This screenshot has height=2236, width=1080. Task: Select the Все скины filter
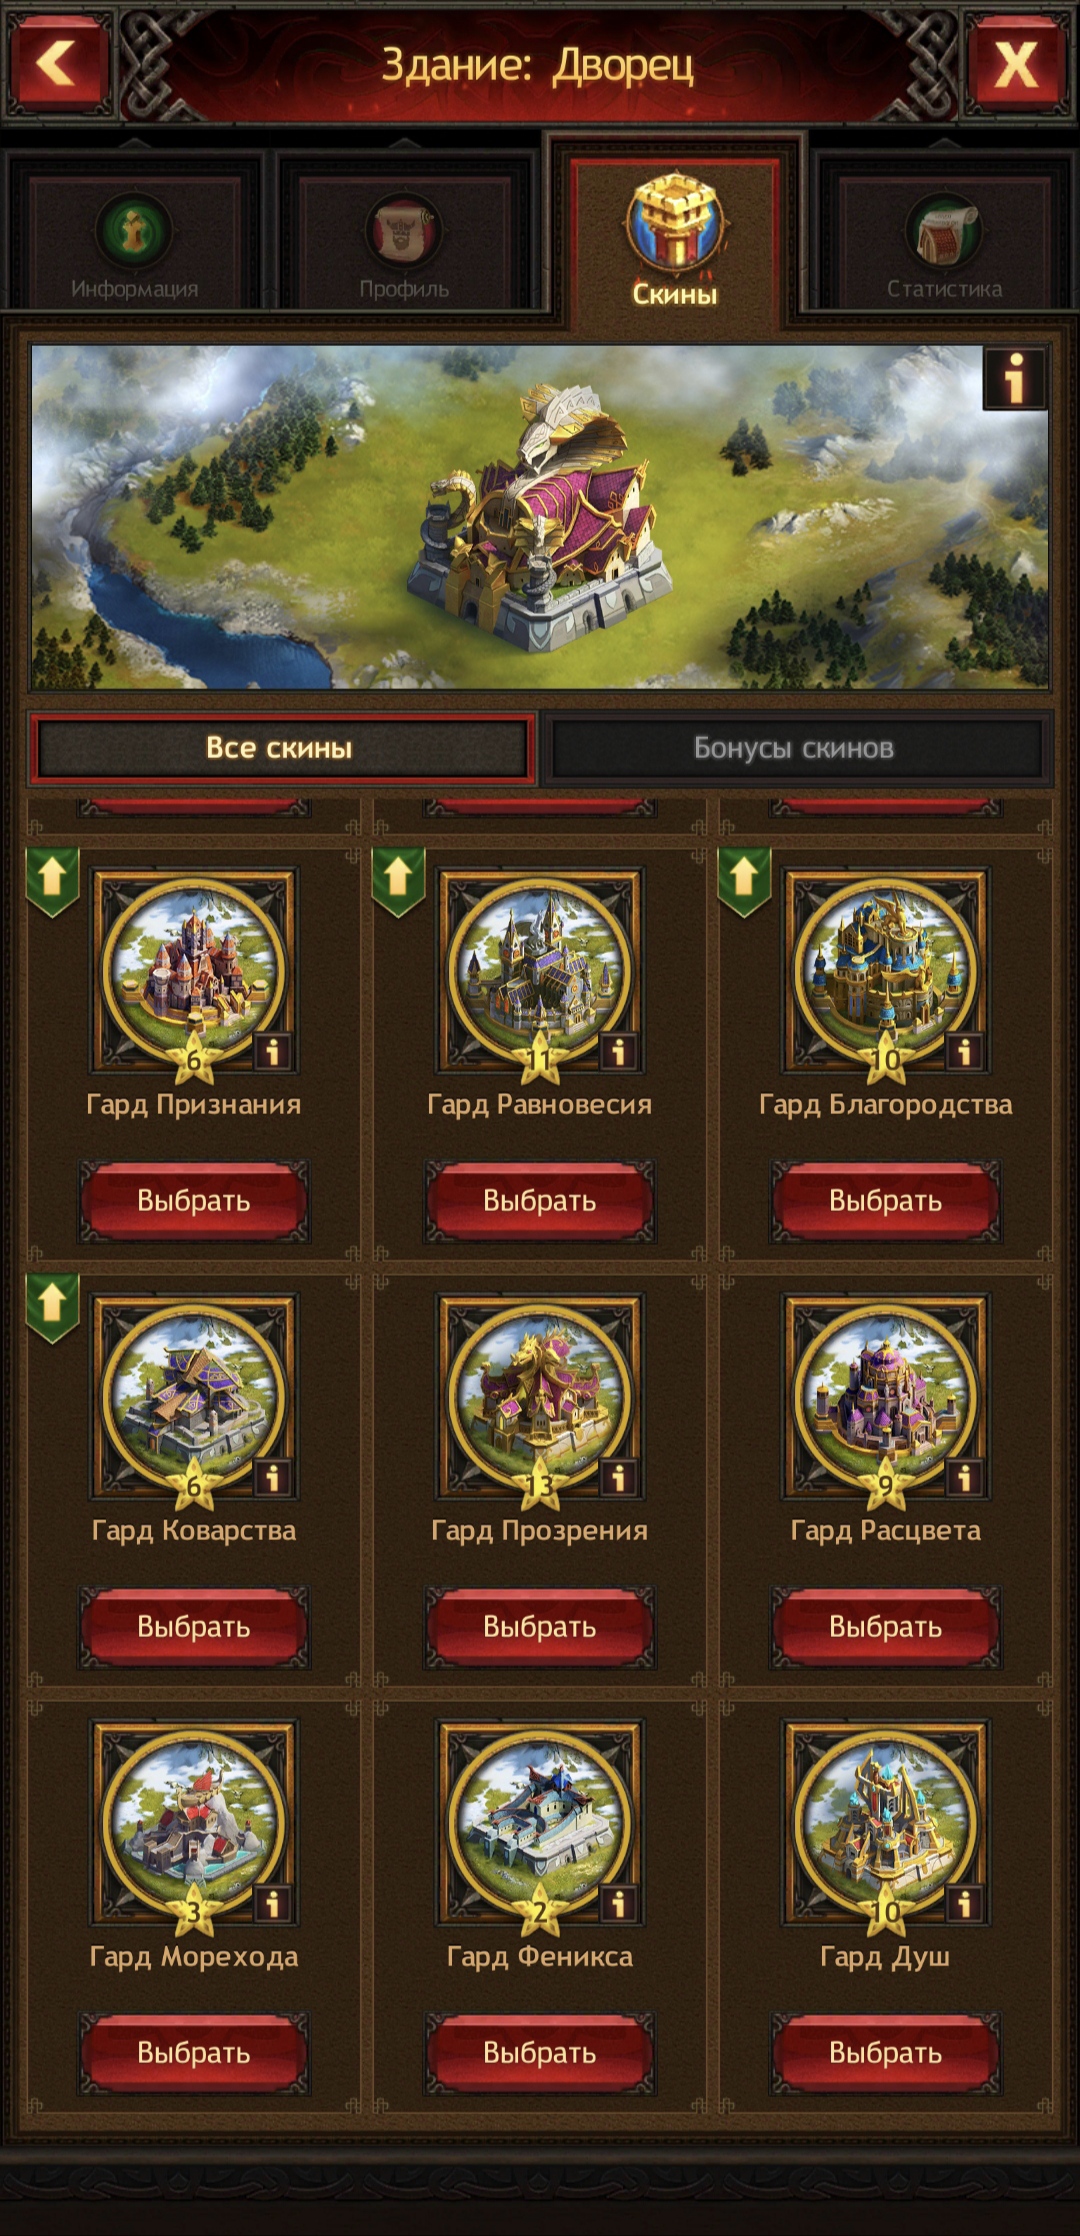click(x=280, y=748)
